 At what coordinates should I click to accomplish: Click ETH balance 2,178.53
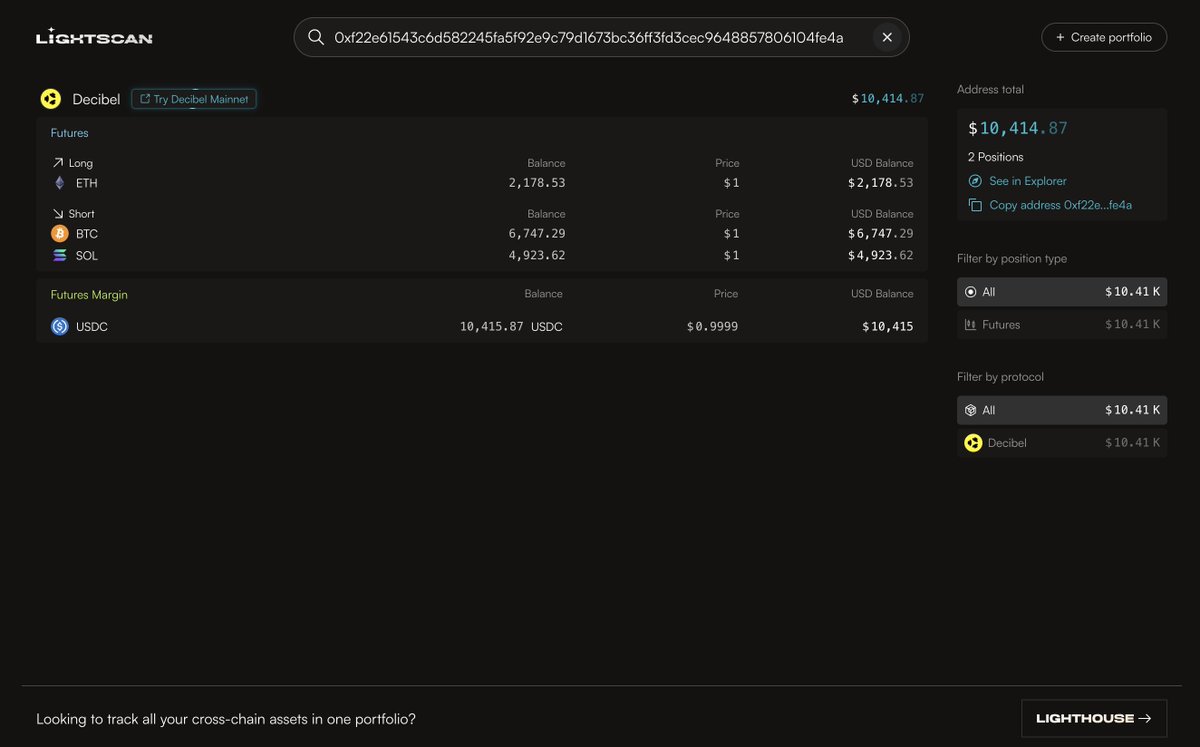coord(537,183)
